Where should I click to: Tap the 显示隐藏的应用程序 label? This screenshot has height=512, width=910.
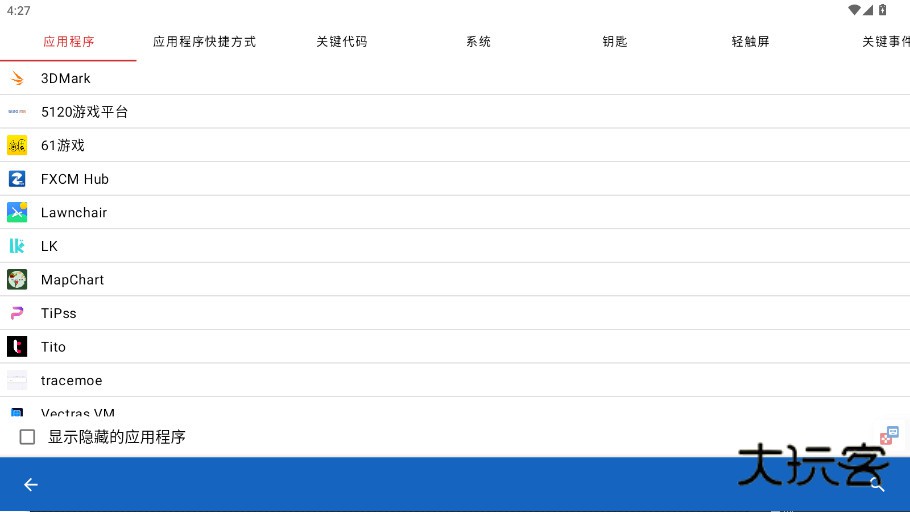click(117, 437)
